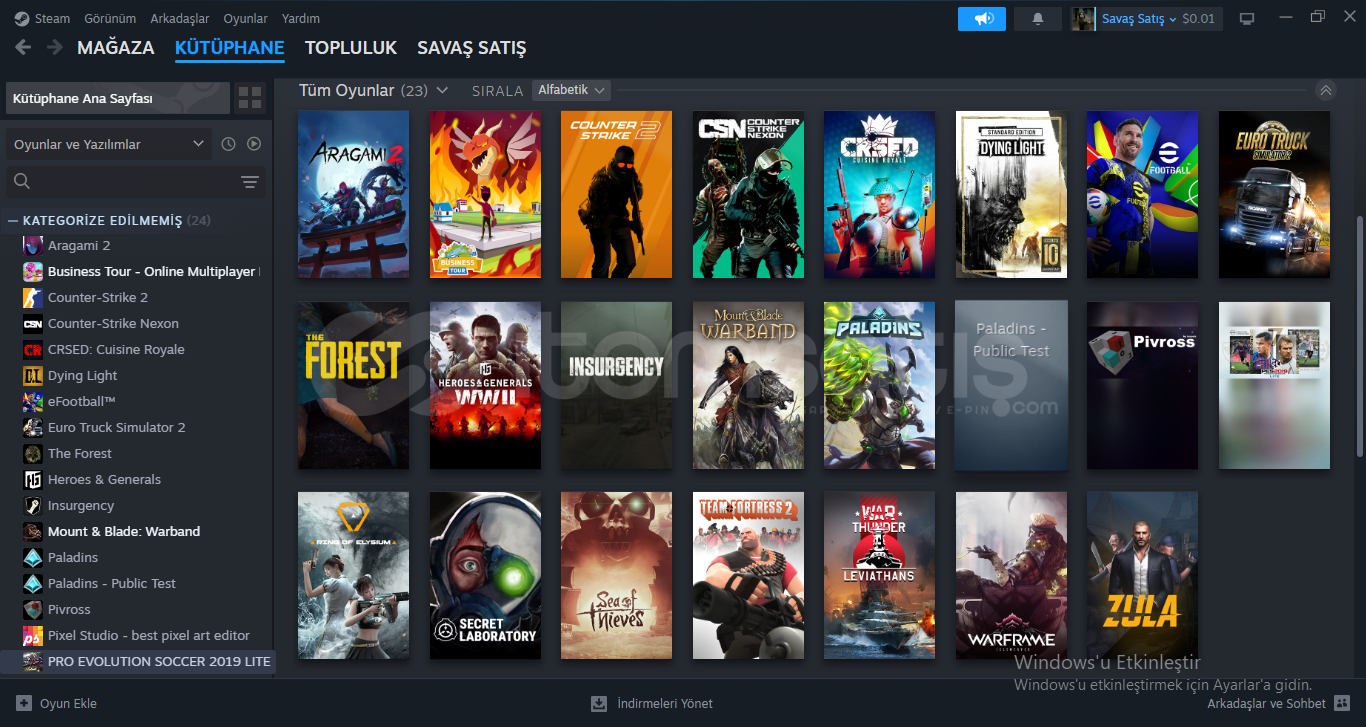Open the Oyunlar ve Yazılımlar dropdown
The width and height of the screenshot is (1366, 727).
point(109,144)
